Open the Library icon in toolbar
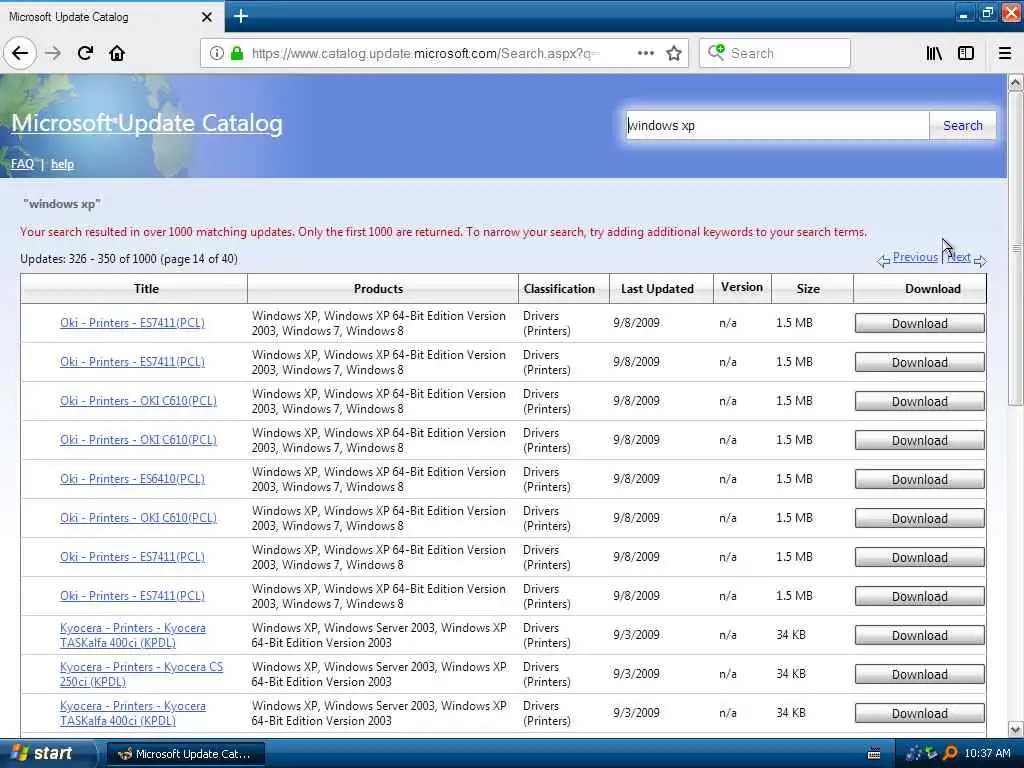The image size is (1024, 768). tap(934, 53)
